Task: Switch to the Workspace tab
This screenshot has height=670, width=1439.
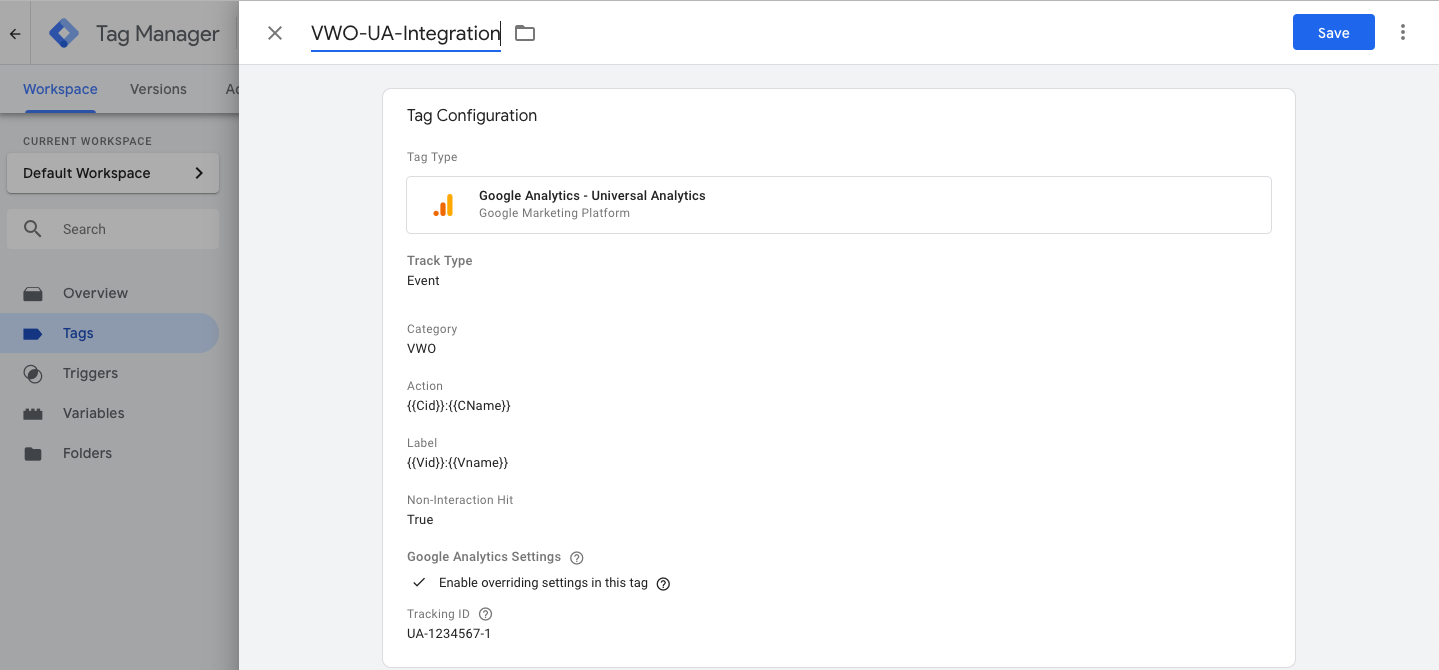Action: click(60, 89)
